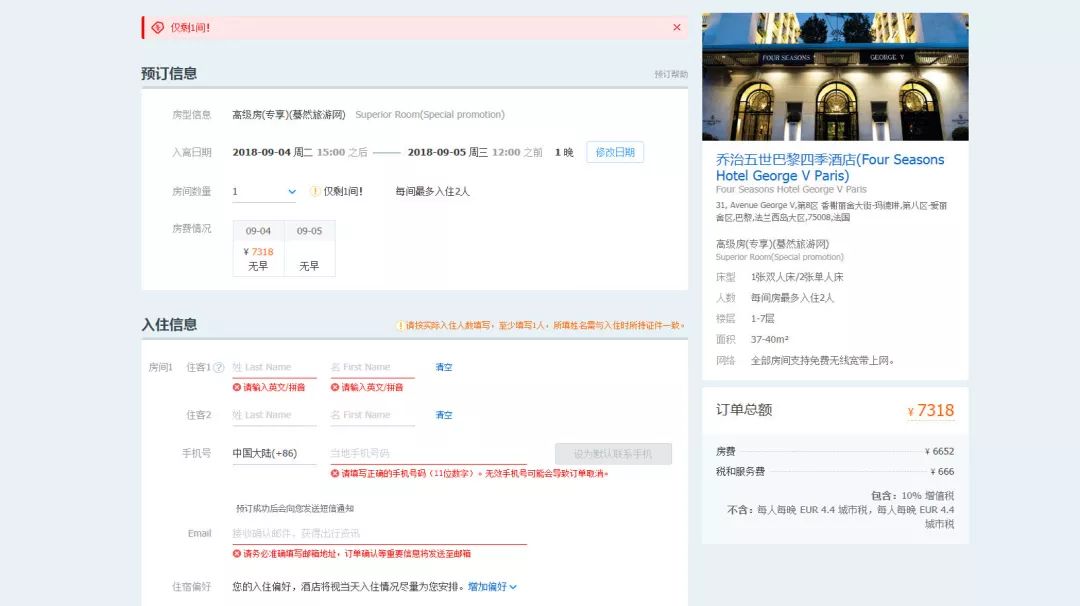Click the 修改日期 button

point(614,152)
